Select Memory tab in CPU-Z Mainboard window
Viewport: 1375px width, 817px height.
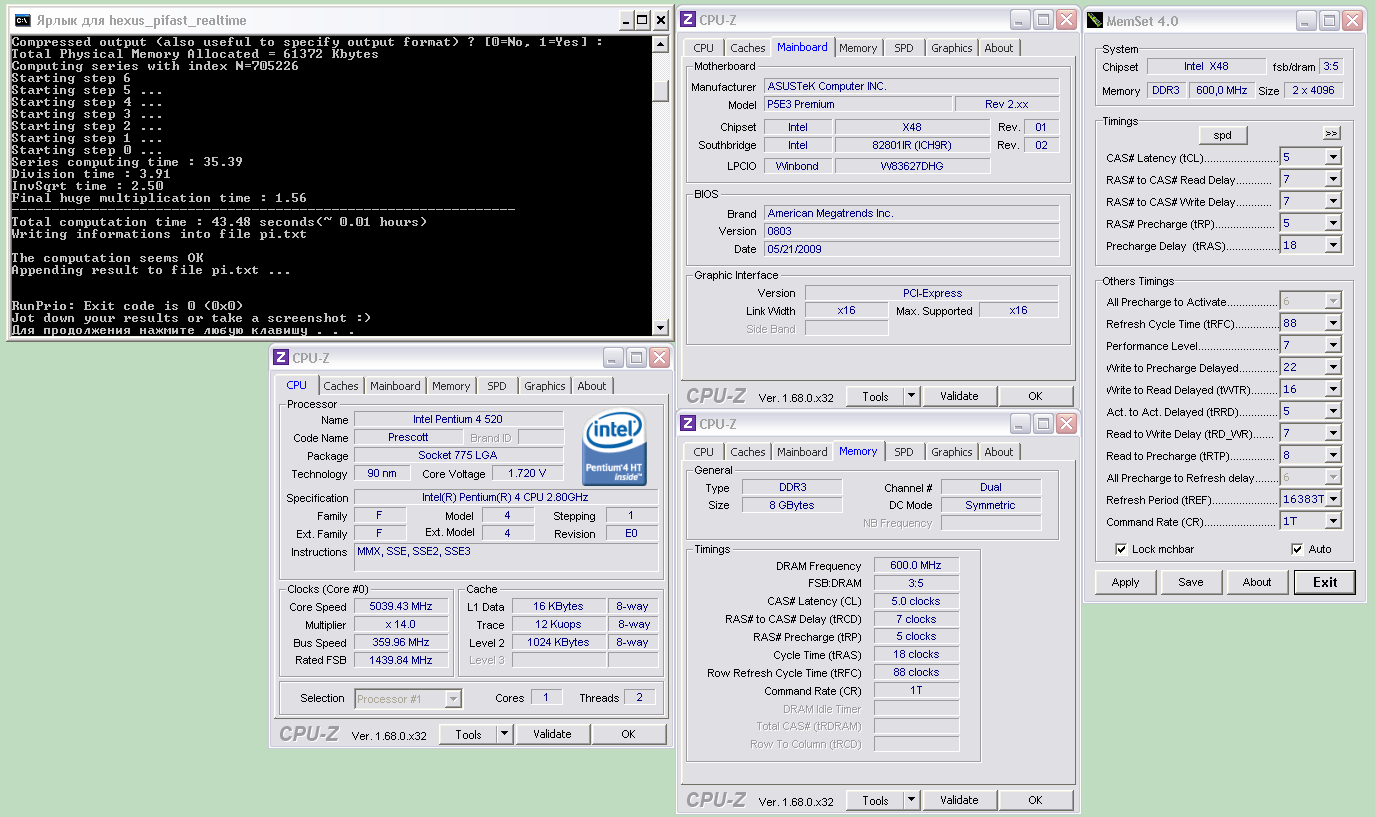858,48
